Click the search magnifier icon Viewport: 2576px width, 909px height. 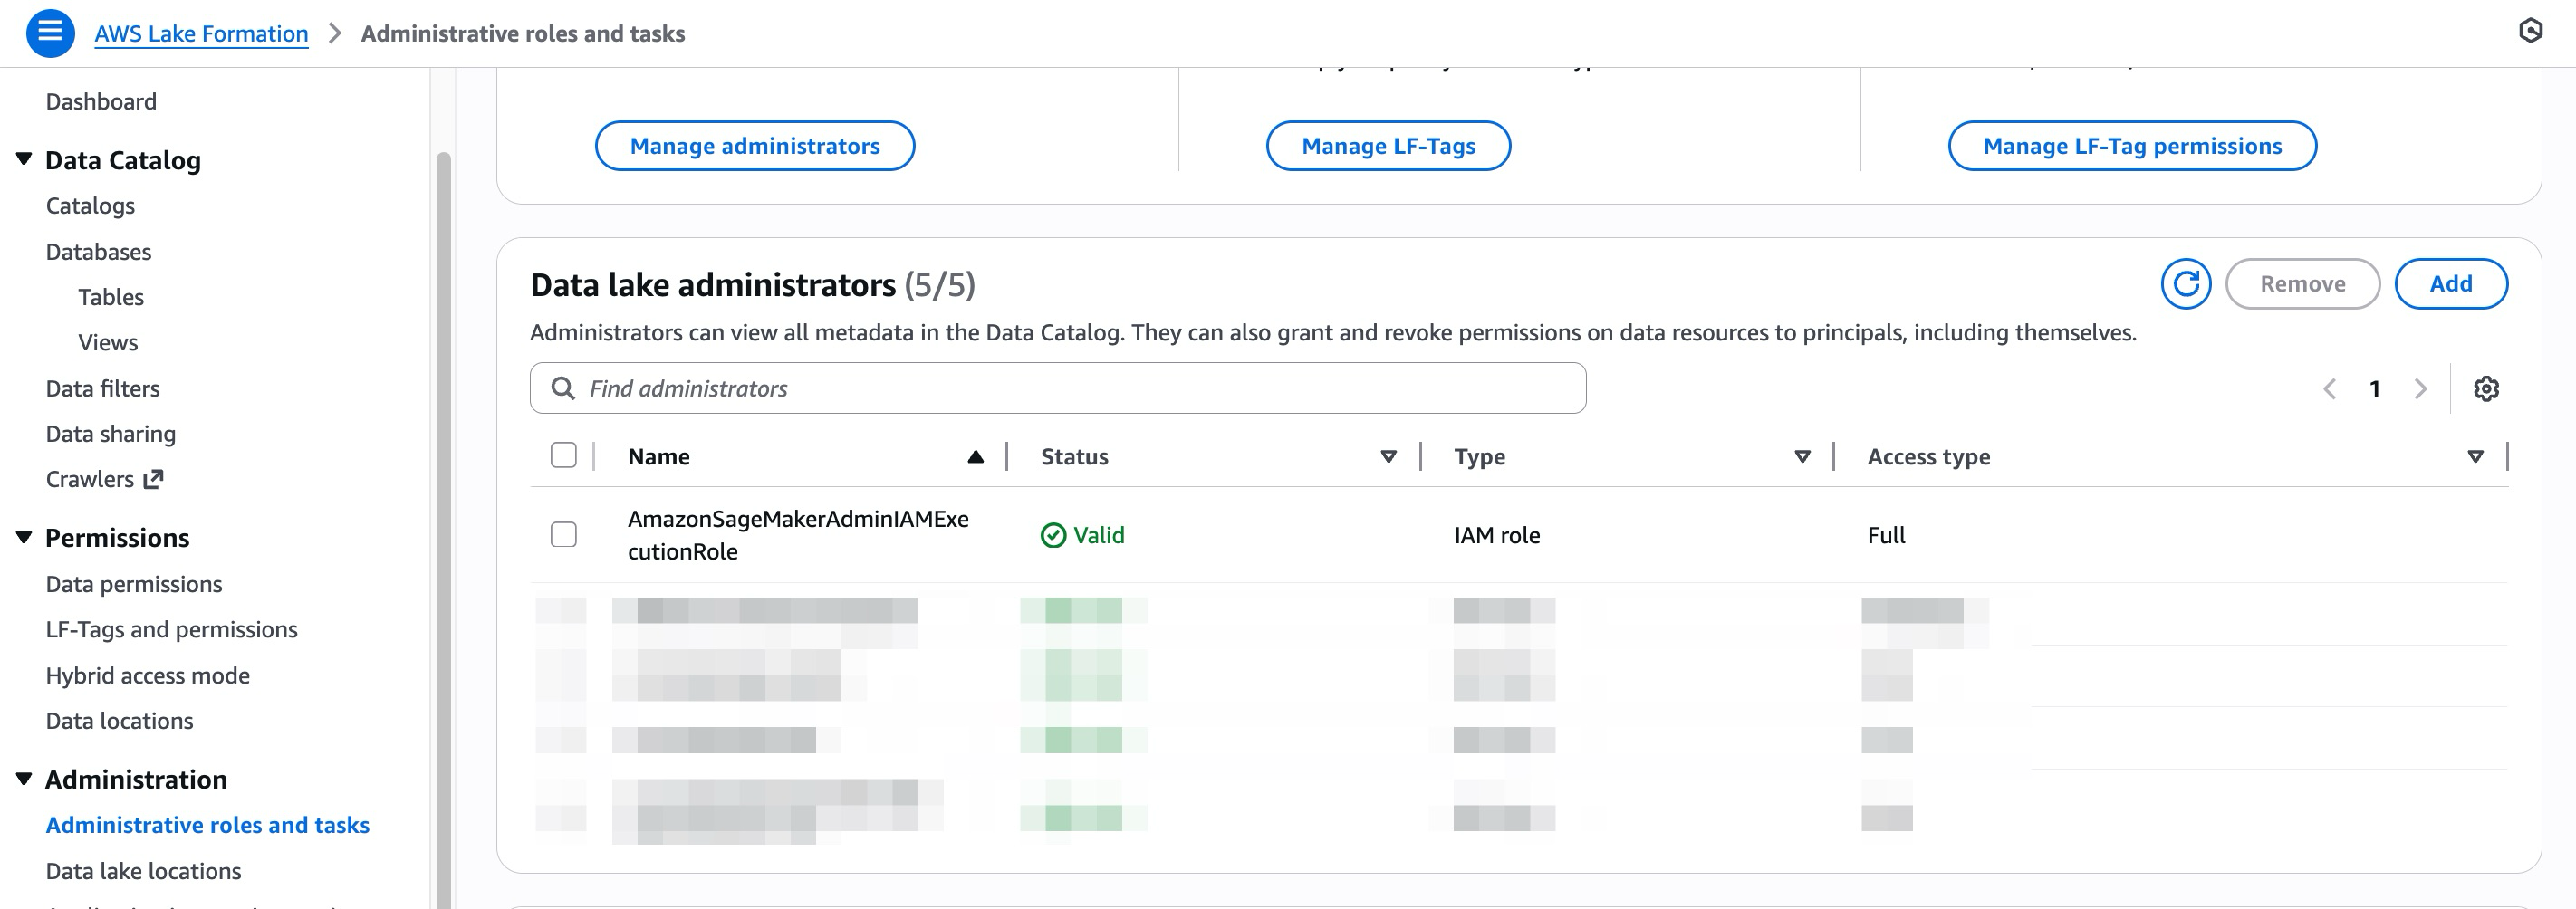pos(563,389)
